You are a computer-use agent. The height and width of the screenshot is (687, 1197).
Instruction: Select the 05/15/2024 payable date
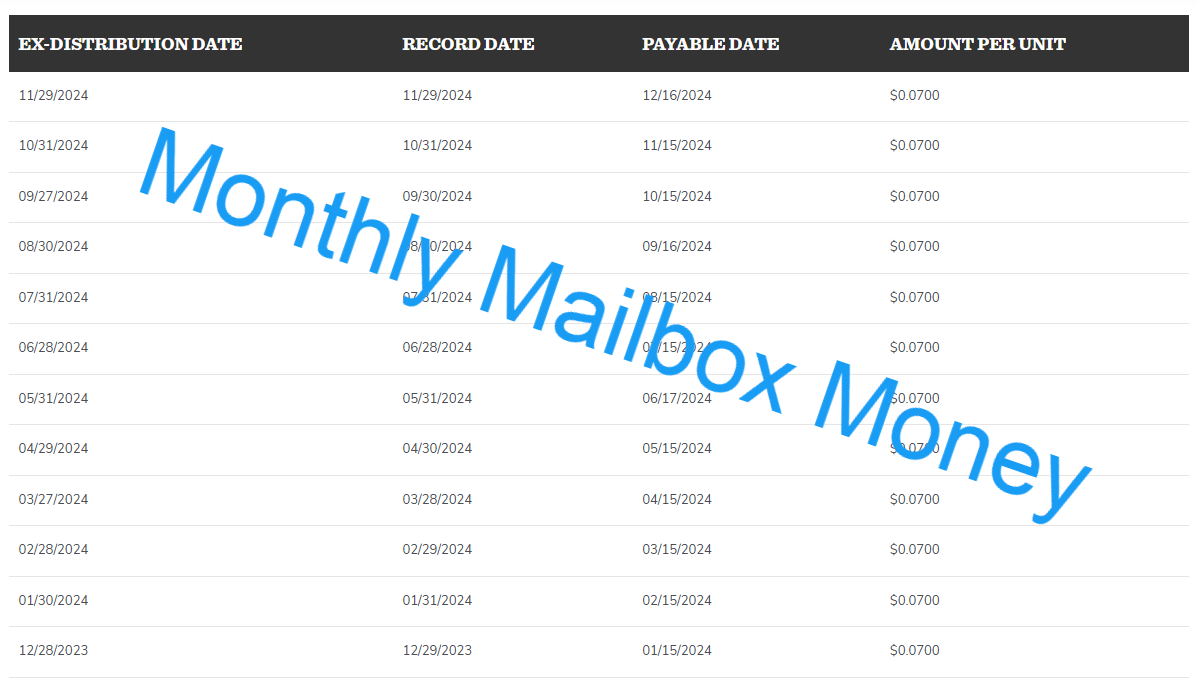click(677, 448)
